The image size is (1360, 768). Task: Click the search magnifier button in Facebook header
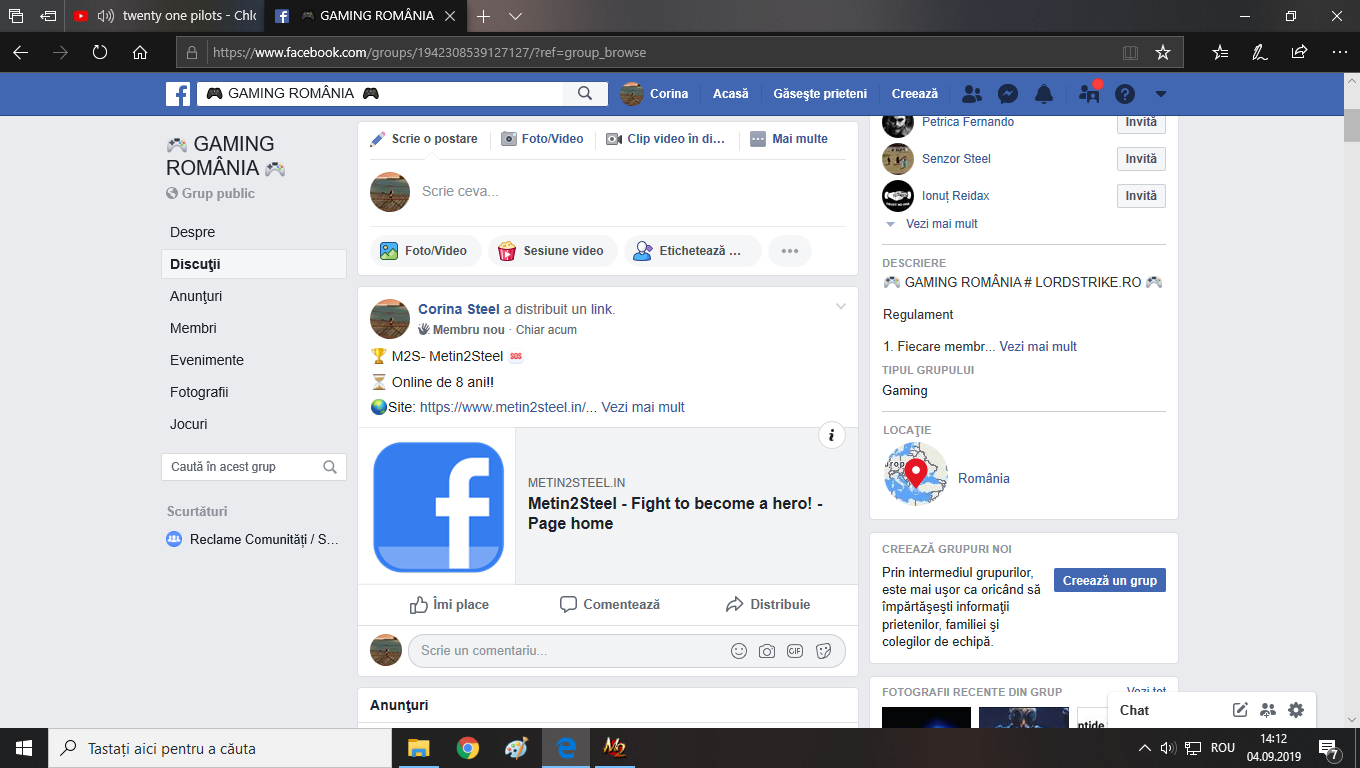[585, 94]
